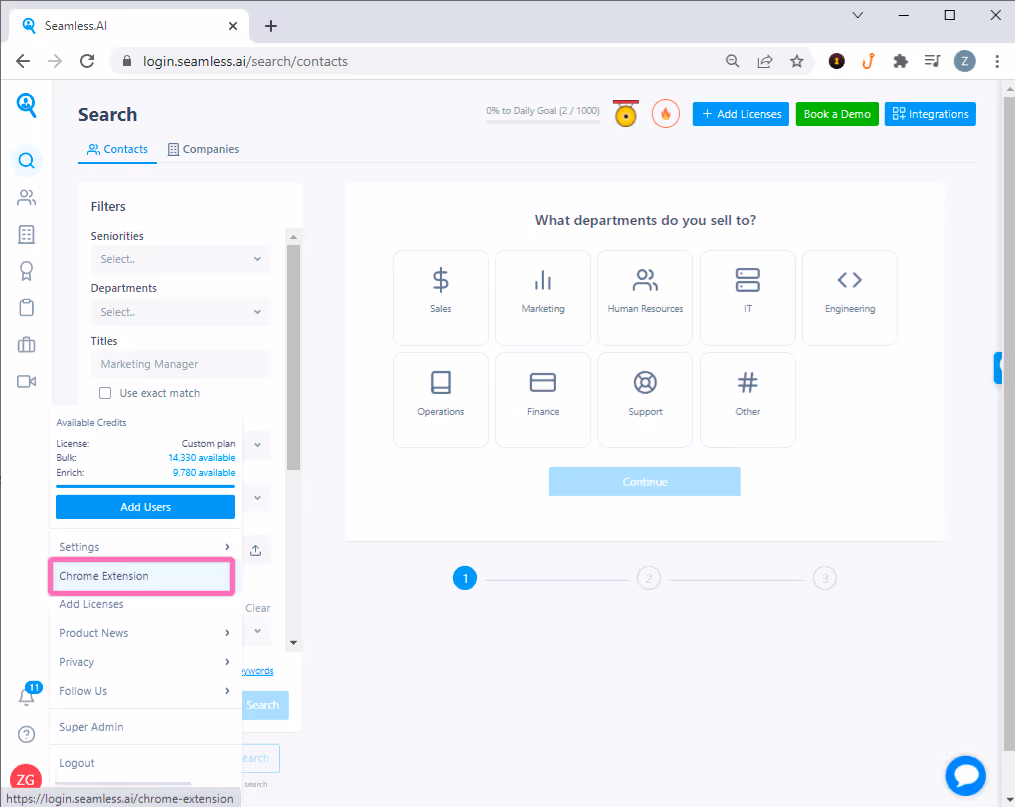Open the Integrations button
Image resolution: width=1015 pixels, height=807 pixels.
930,114
